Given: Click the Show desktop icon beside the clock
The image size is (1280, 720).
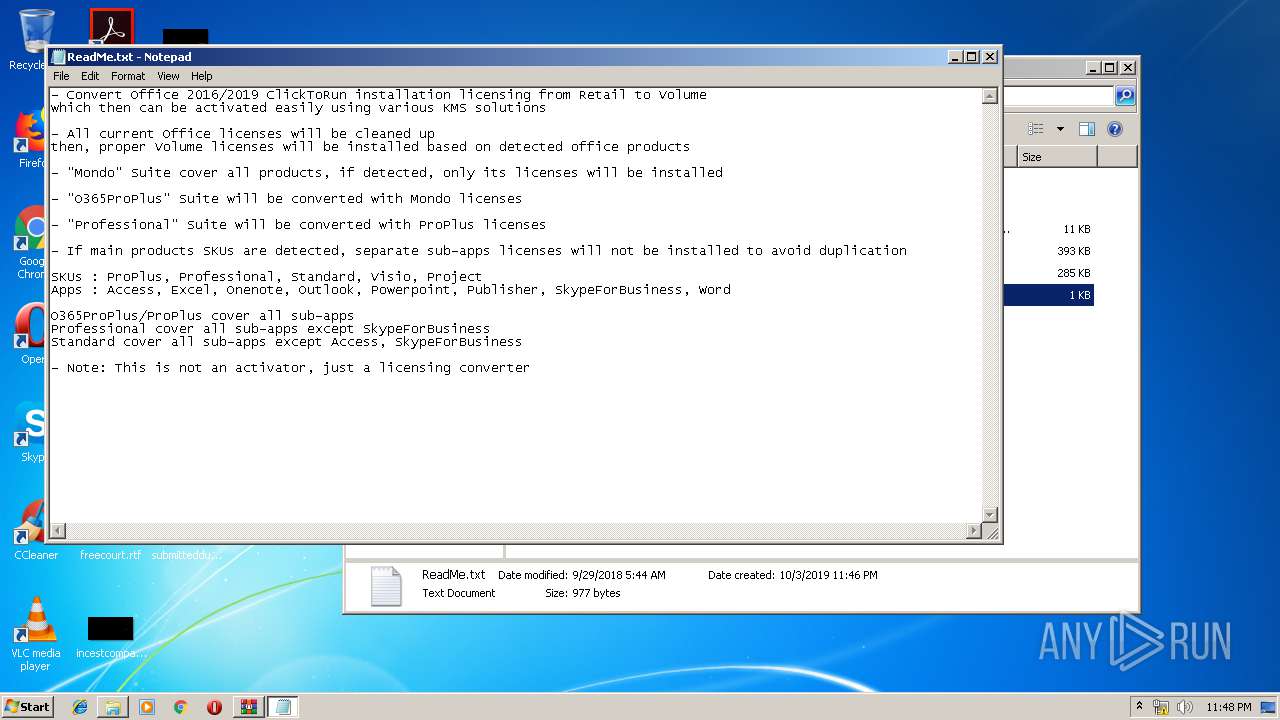Looking at the screenshot, I should (x=1269, y=707).
